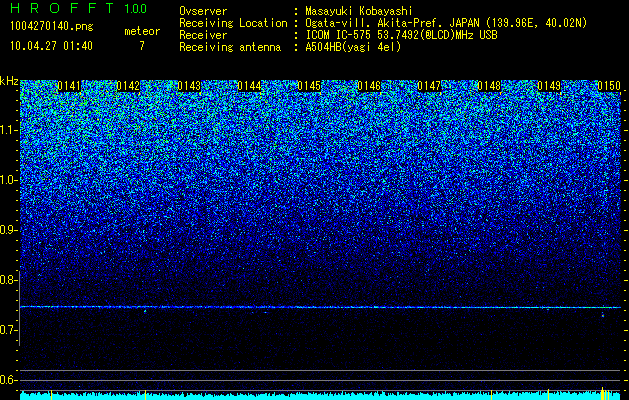
Task: Click the 0147 time marker
Action: pyautogui.click(x=429, y=86)
